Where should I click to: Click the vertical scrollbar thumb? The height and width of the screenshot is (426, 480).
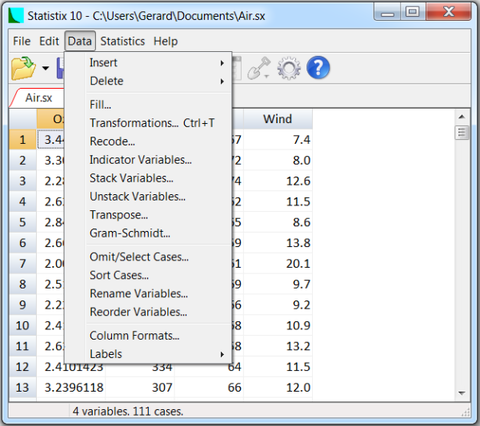click(462, 133)
